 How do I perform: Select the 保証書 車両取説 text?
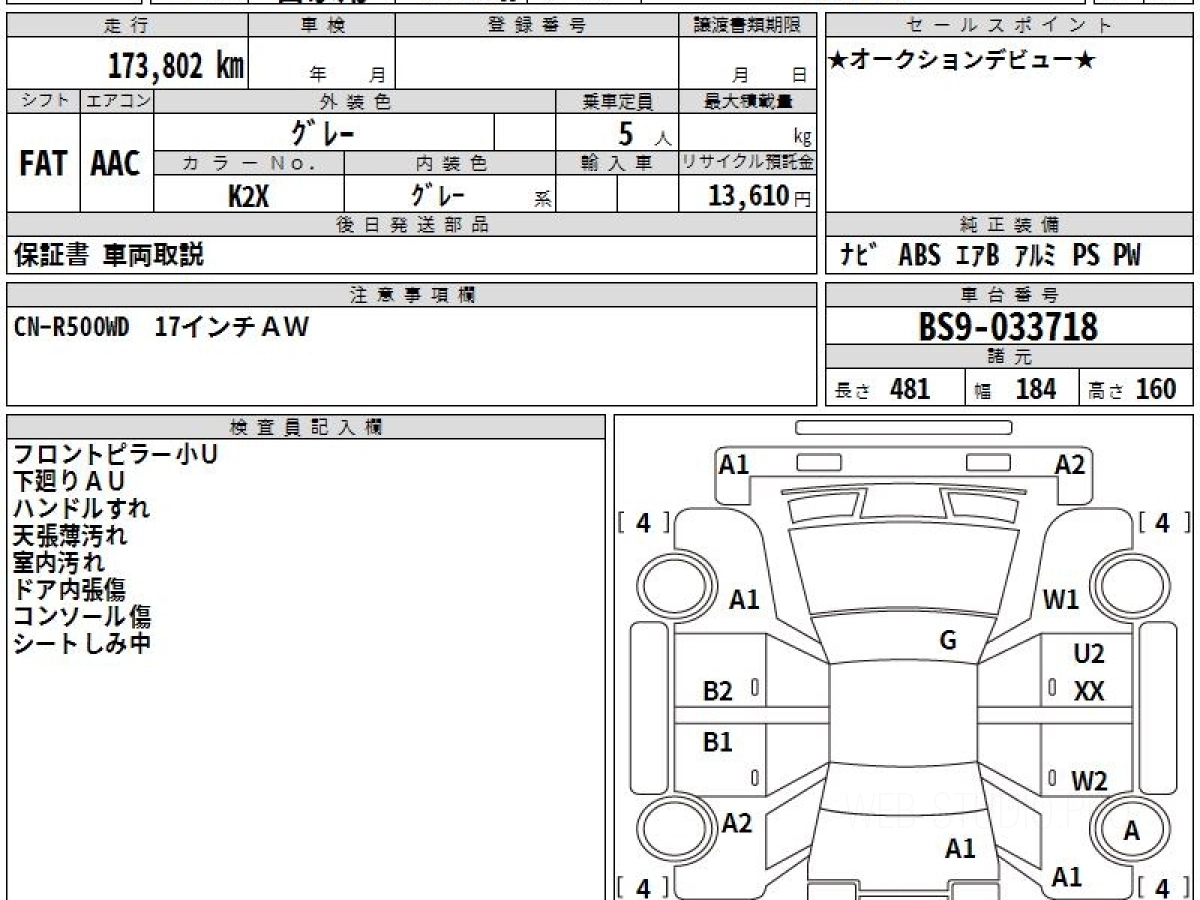coord(108,255)
